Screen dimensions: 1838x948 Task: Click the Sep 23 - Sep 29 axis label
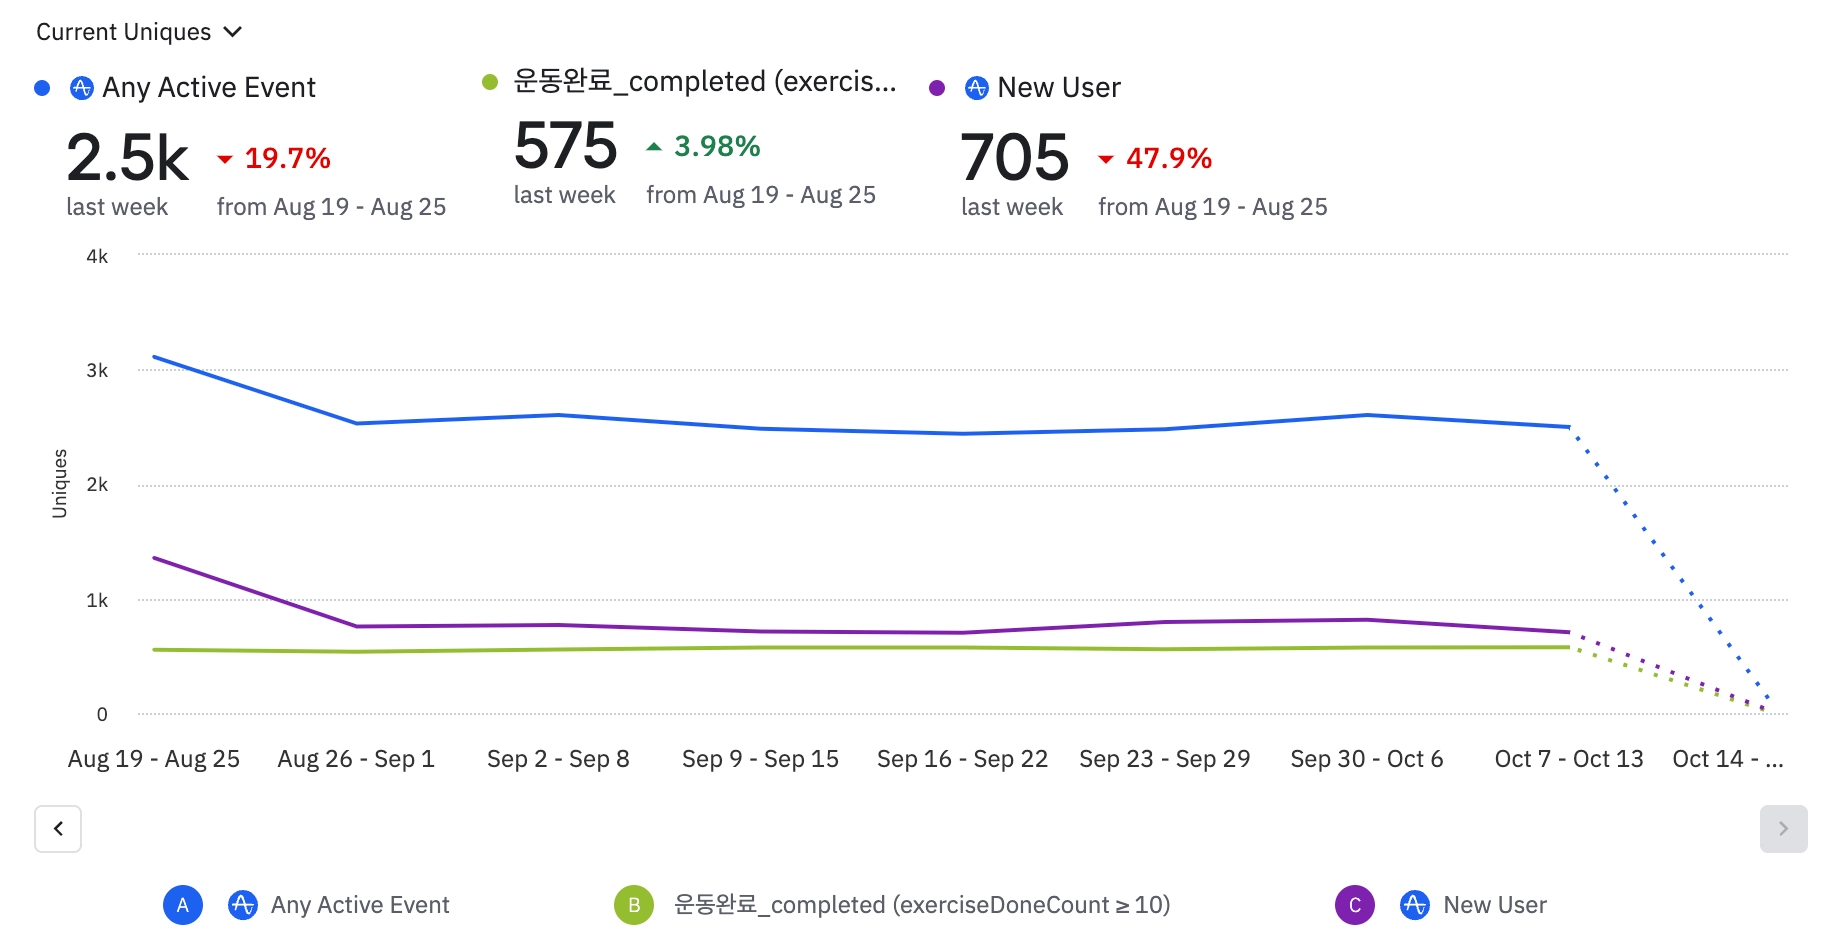click(1165, 759)
